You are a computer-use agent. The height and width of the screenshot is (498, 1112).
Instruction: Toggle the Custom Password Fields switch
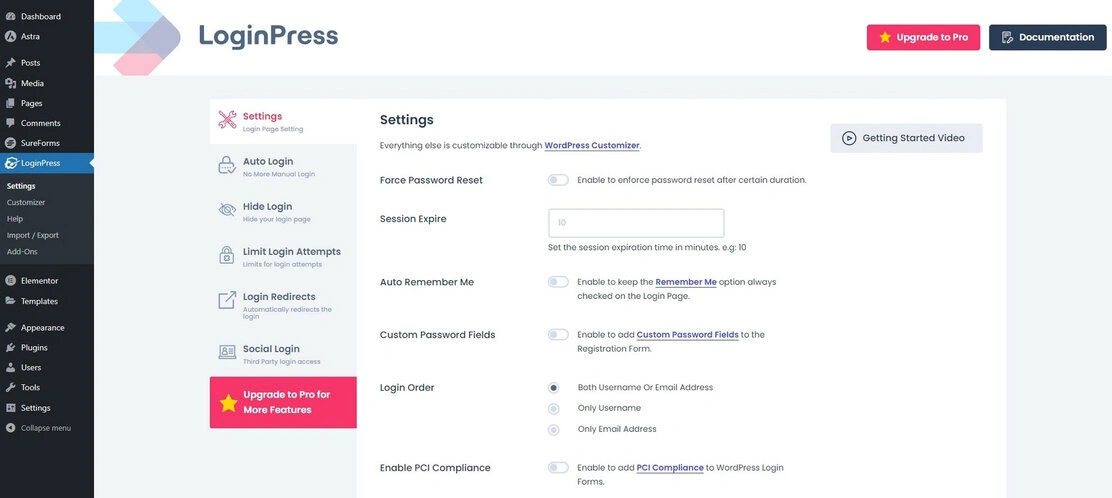(558, 335)
